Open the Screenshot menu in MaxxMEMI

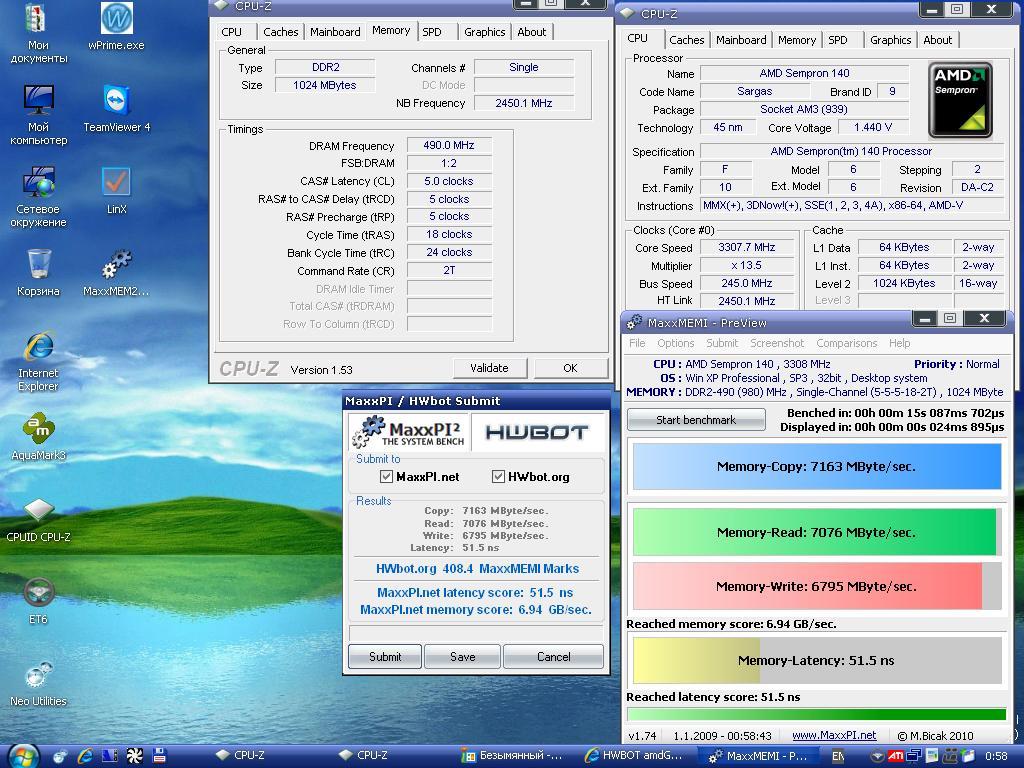click(x=776, y=343)
